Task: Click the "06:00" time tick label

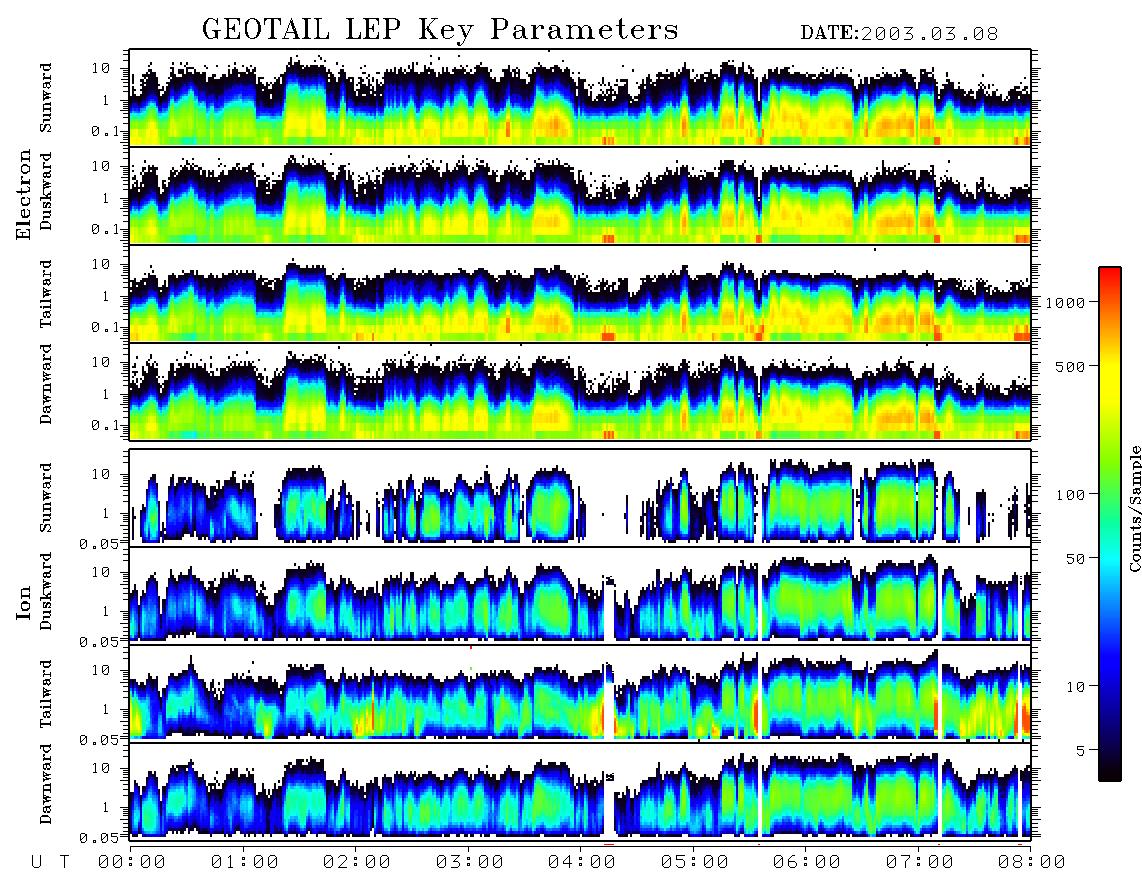Action: [x=807, y=862]
